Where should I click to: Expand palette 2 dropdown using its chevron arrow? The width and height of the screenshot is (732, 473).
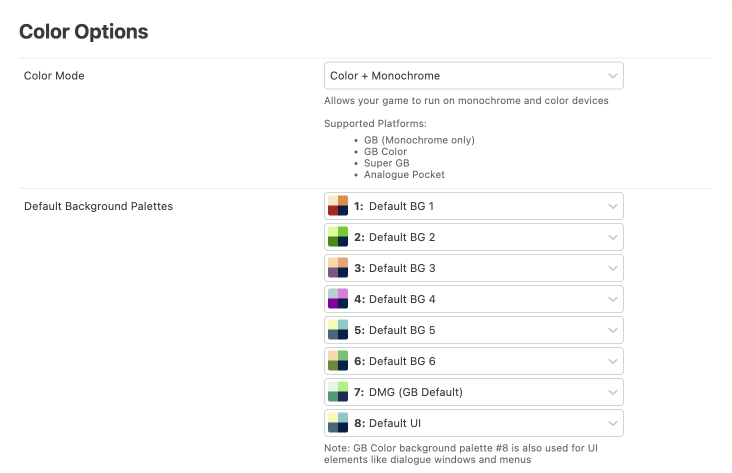click(612, 238)
